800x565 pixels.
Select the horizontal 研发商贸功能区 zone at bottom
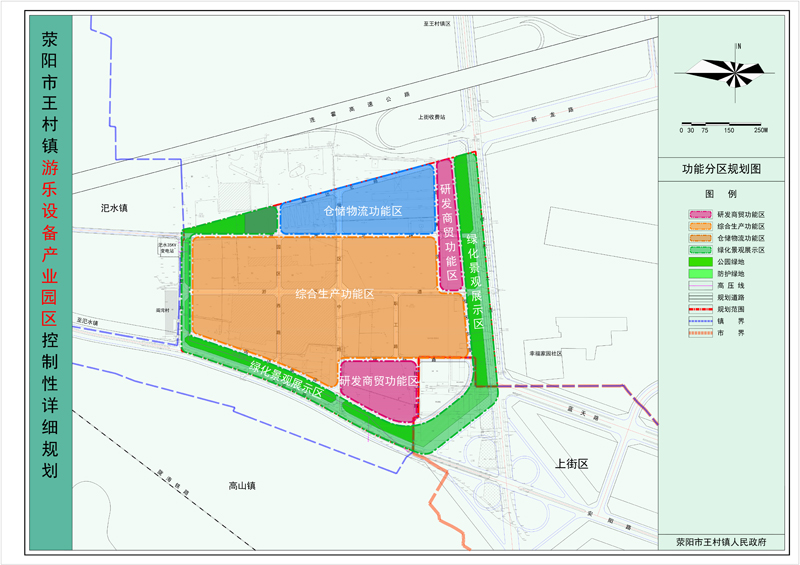coord(377,383)
